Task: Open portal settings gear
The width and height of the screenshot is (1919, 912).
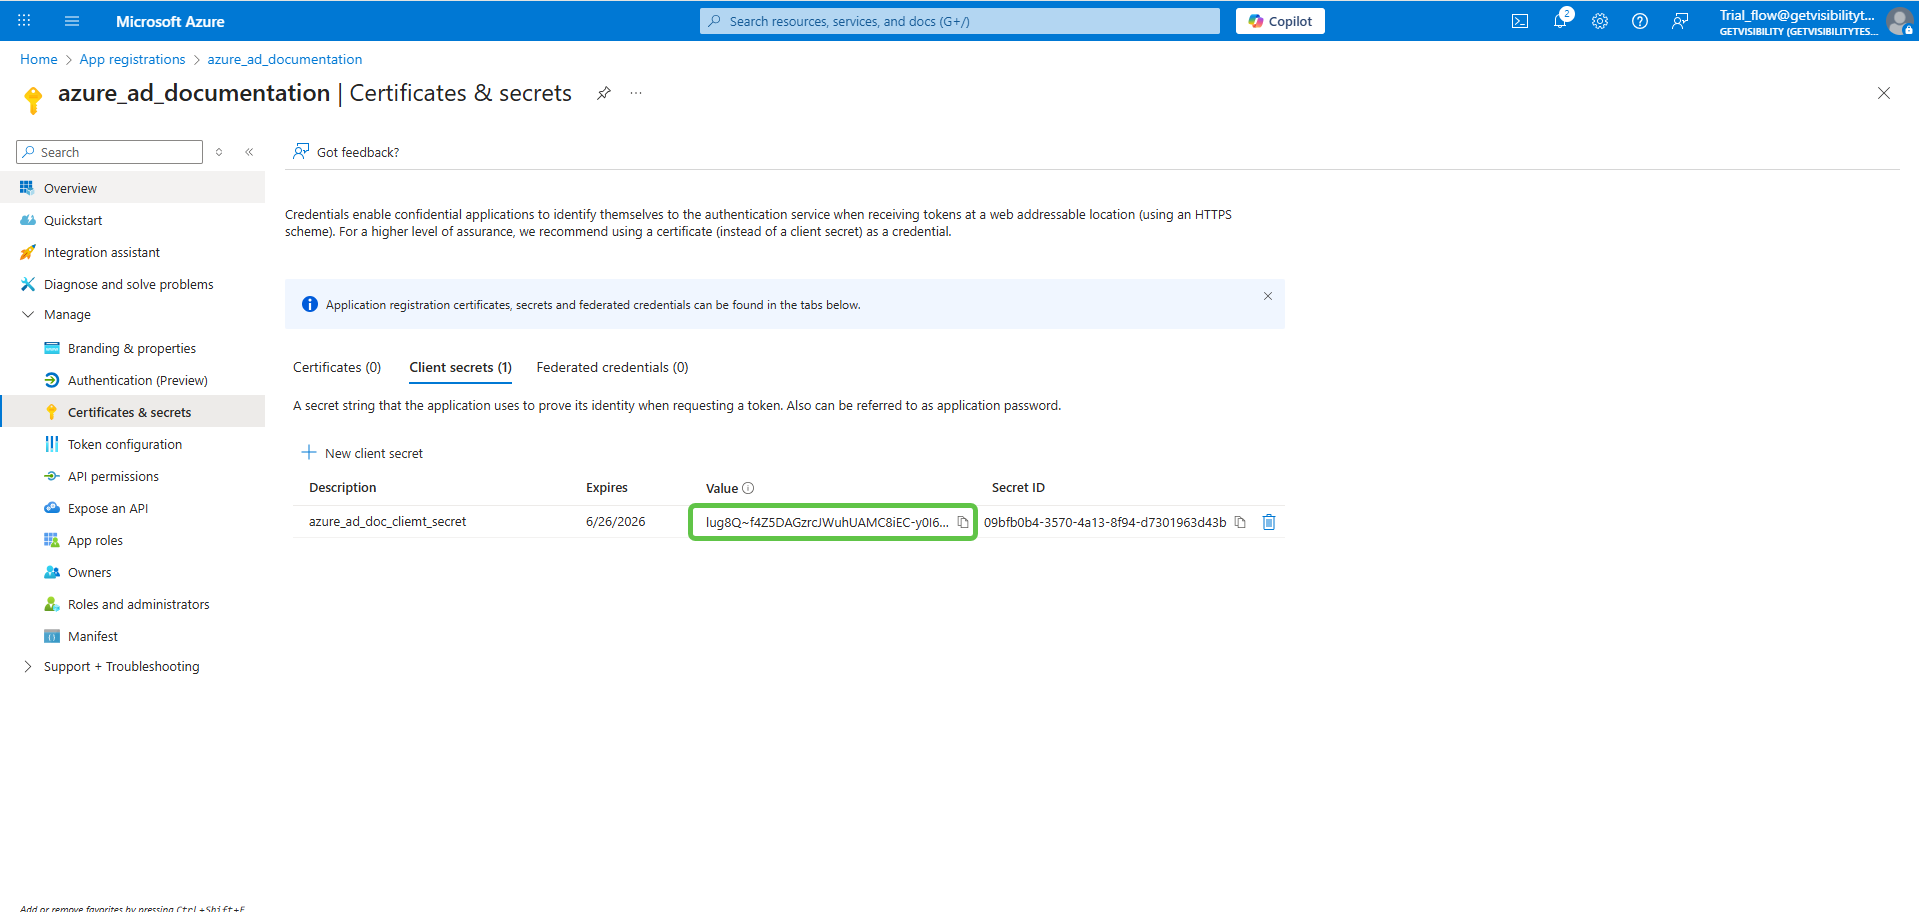Action: pyautogui.click(x=1600, y=21)
